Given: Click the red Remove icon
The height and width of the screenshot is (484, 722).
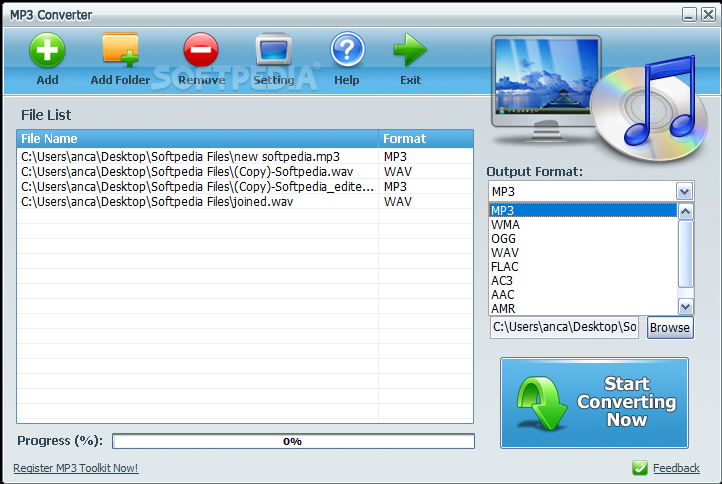Looking at the screenshot, I should pos(201,50).
